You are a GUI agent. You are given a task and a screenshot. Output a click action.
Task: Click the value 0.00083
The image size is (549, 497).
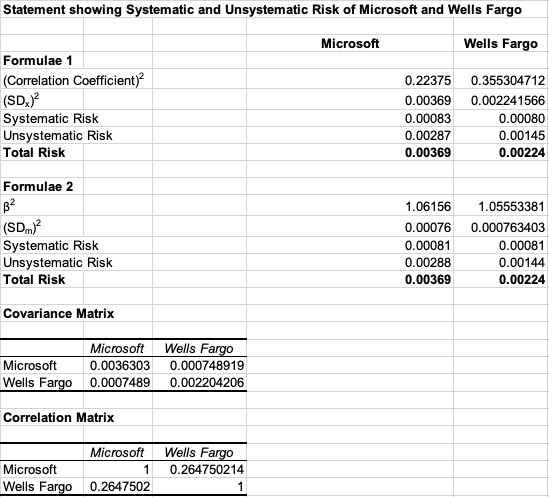click(428, 118)
